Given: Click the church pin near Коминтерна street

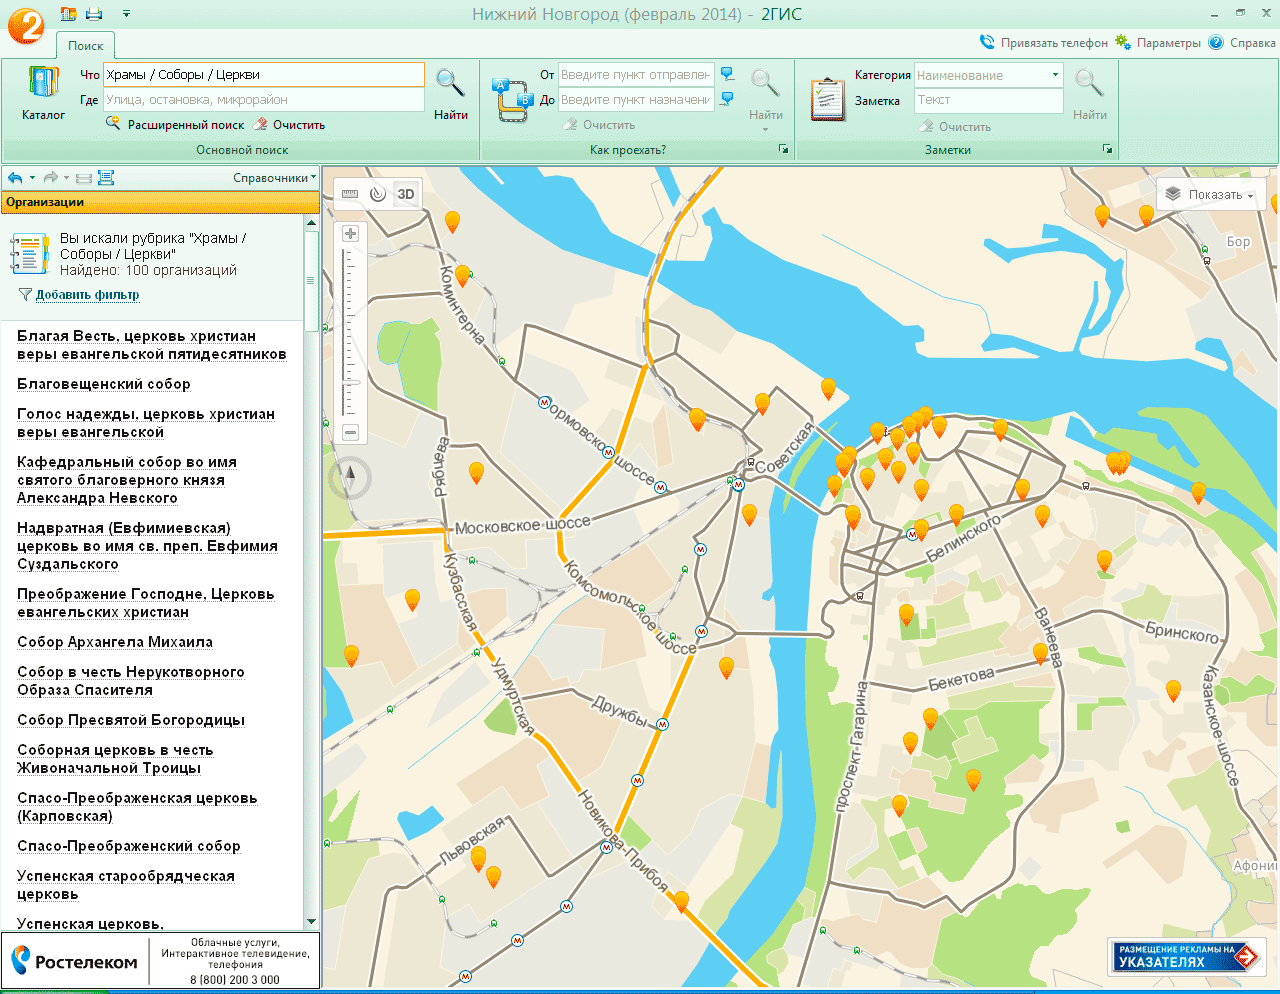Looking at the screenshot, I should pos(462,274).
